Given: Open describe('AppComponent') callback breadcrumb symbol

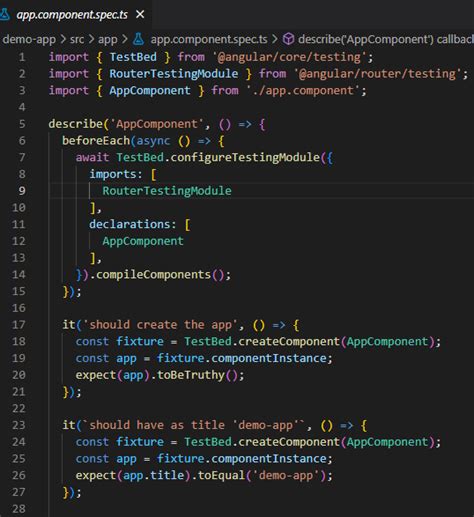Looking at the screenshot, I should pyautogui.click(x=386, y=39).
